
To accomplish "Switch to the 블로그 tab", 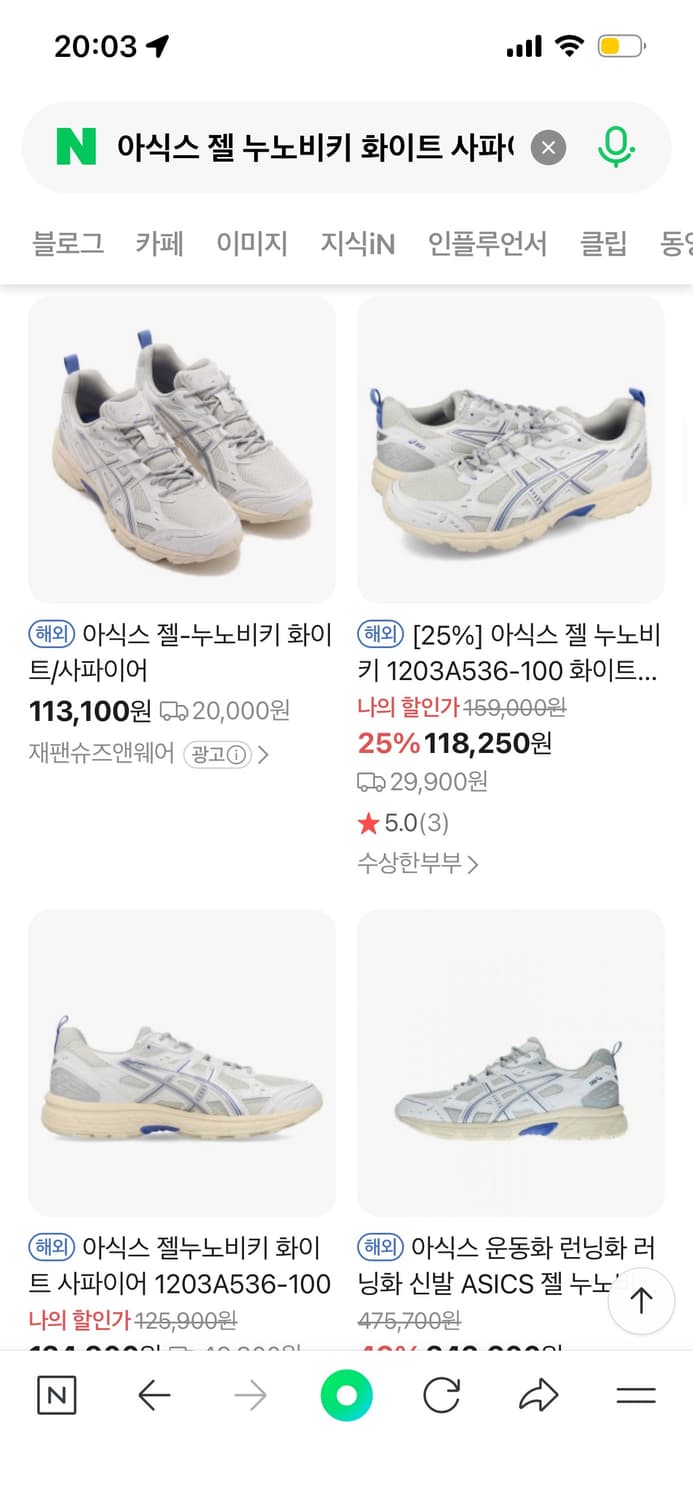I will (x=67, y=243).
